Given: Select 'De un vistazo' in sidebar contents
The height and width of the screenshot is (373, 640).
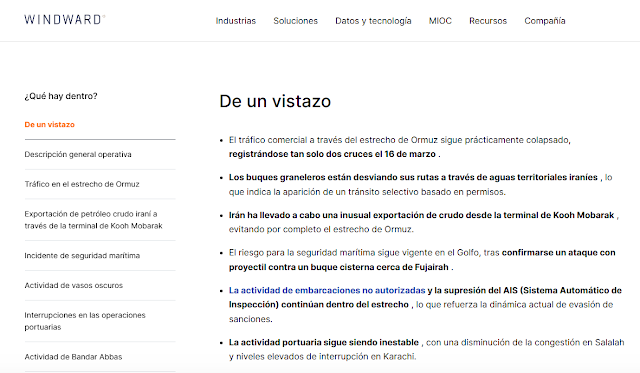Looking at the screenshot, I should [x=49, y=124].
